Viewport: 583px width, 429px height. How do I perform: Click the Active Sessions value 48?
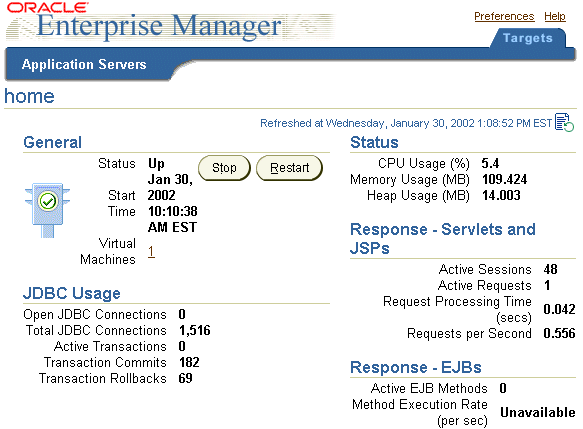550,269
